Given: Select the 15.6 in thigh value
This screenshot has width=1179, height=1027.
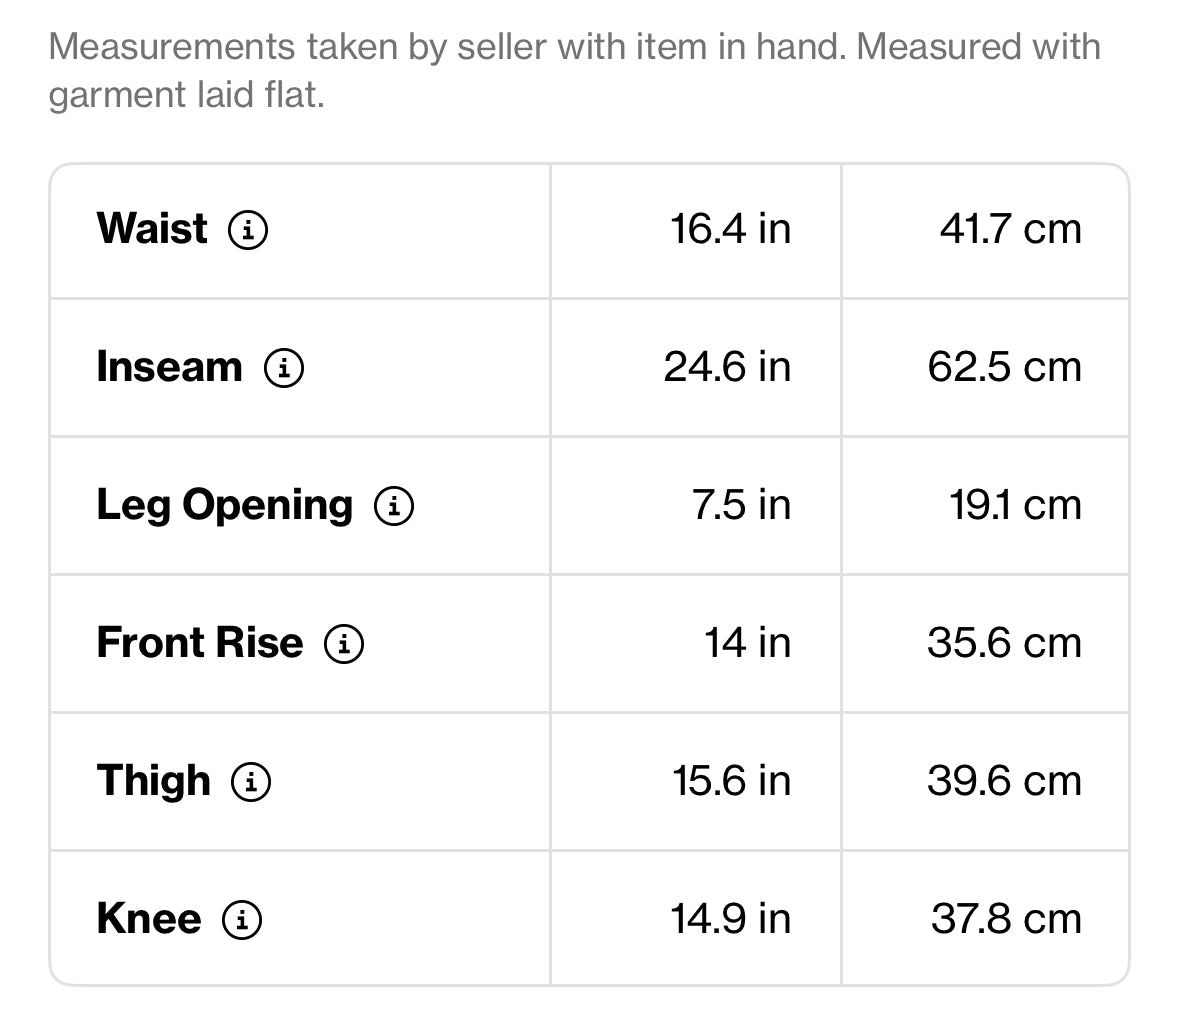Looking at the screenshot, I should [x=732, y=780].
